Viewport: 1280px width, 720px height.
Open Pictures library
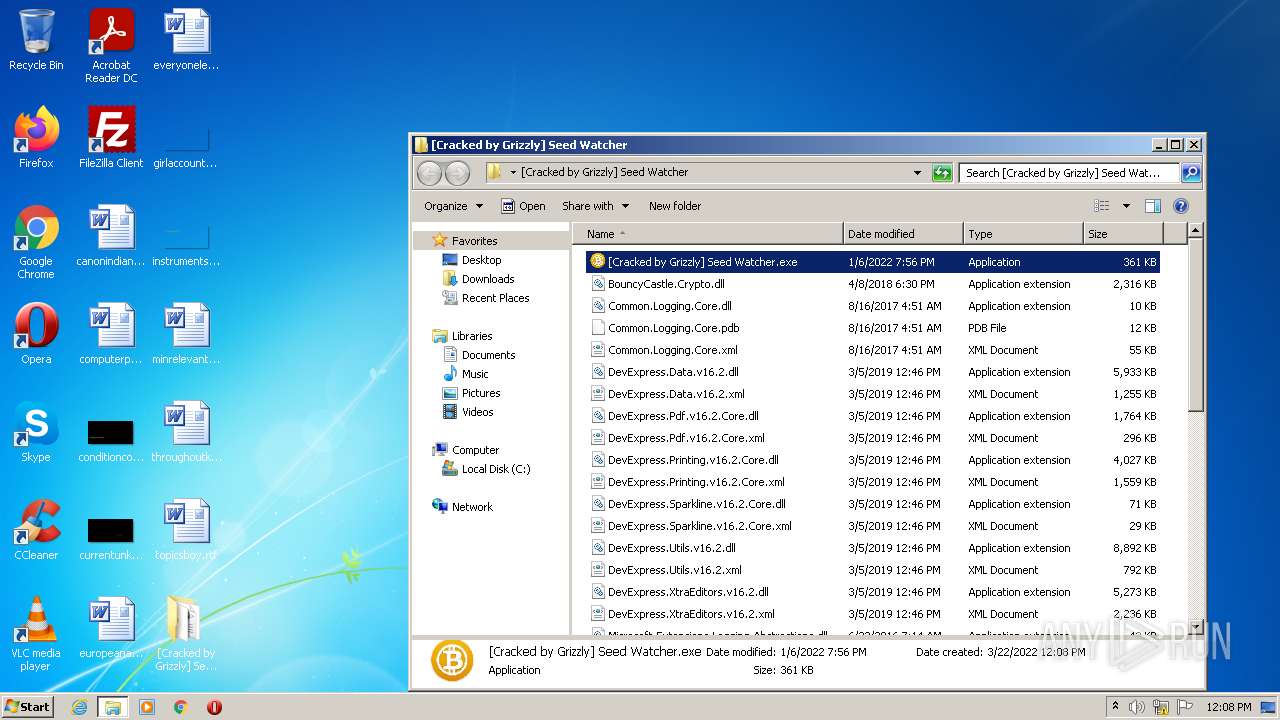(x=481, y=393)
